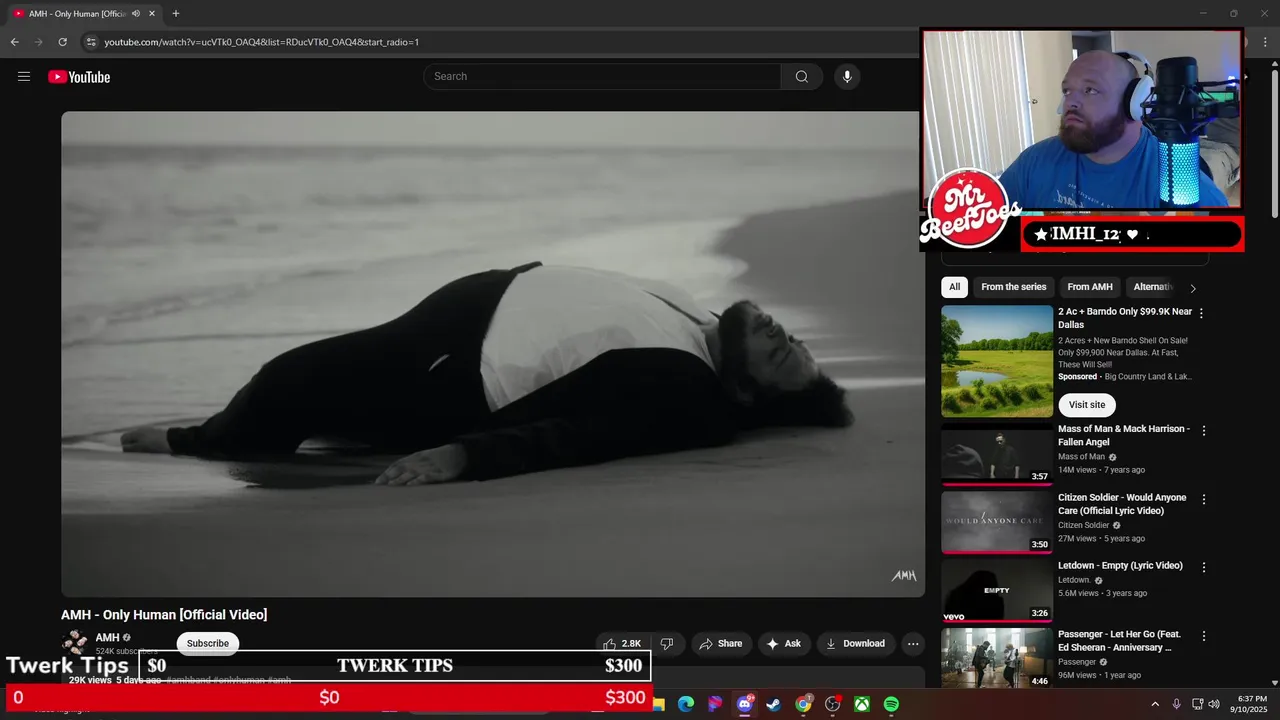Dislike the video with thumbs down
The image size is (1280, 720).
click(x=667, y=644)
